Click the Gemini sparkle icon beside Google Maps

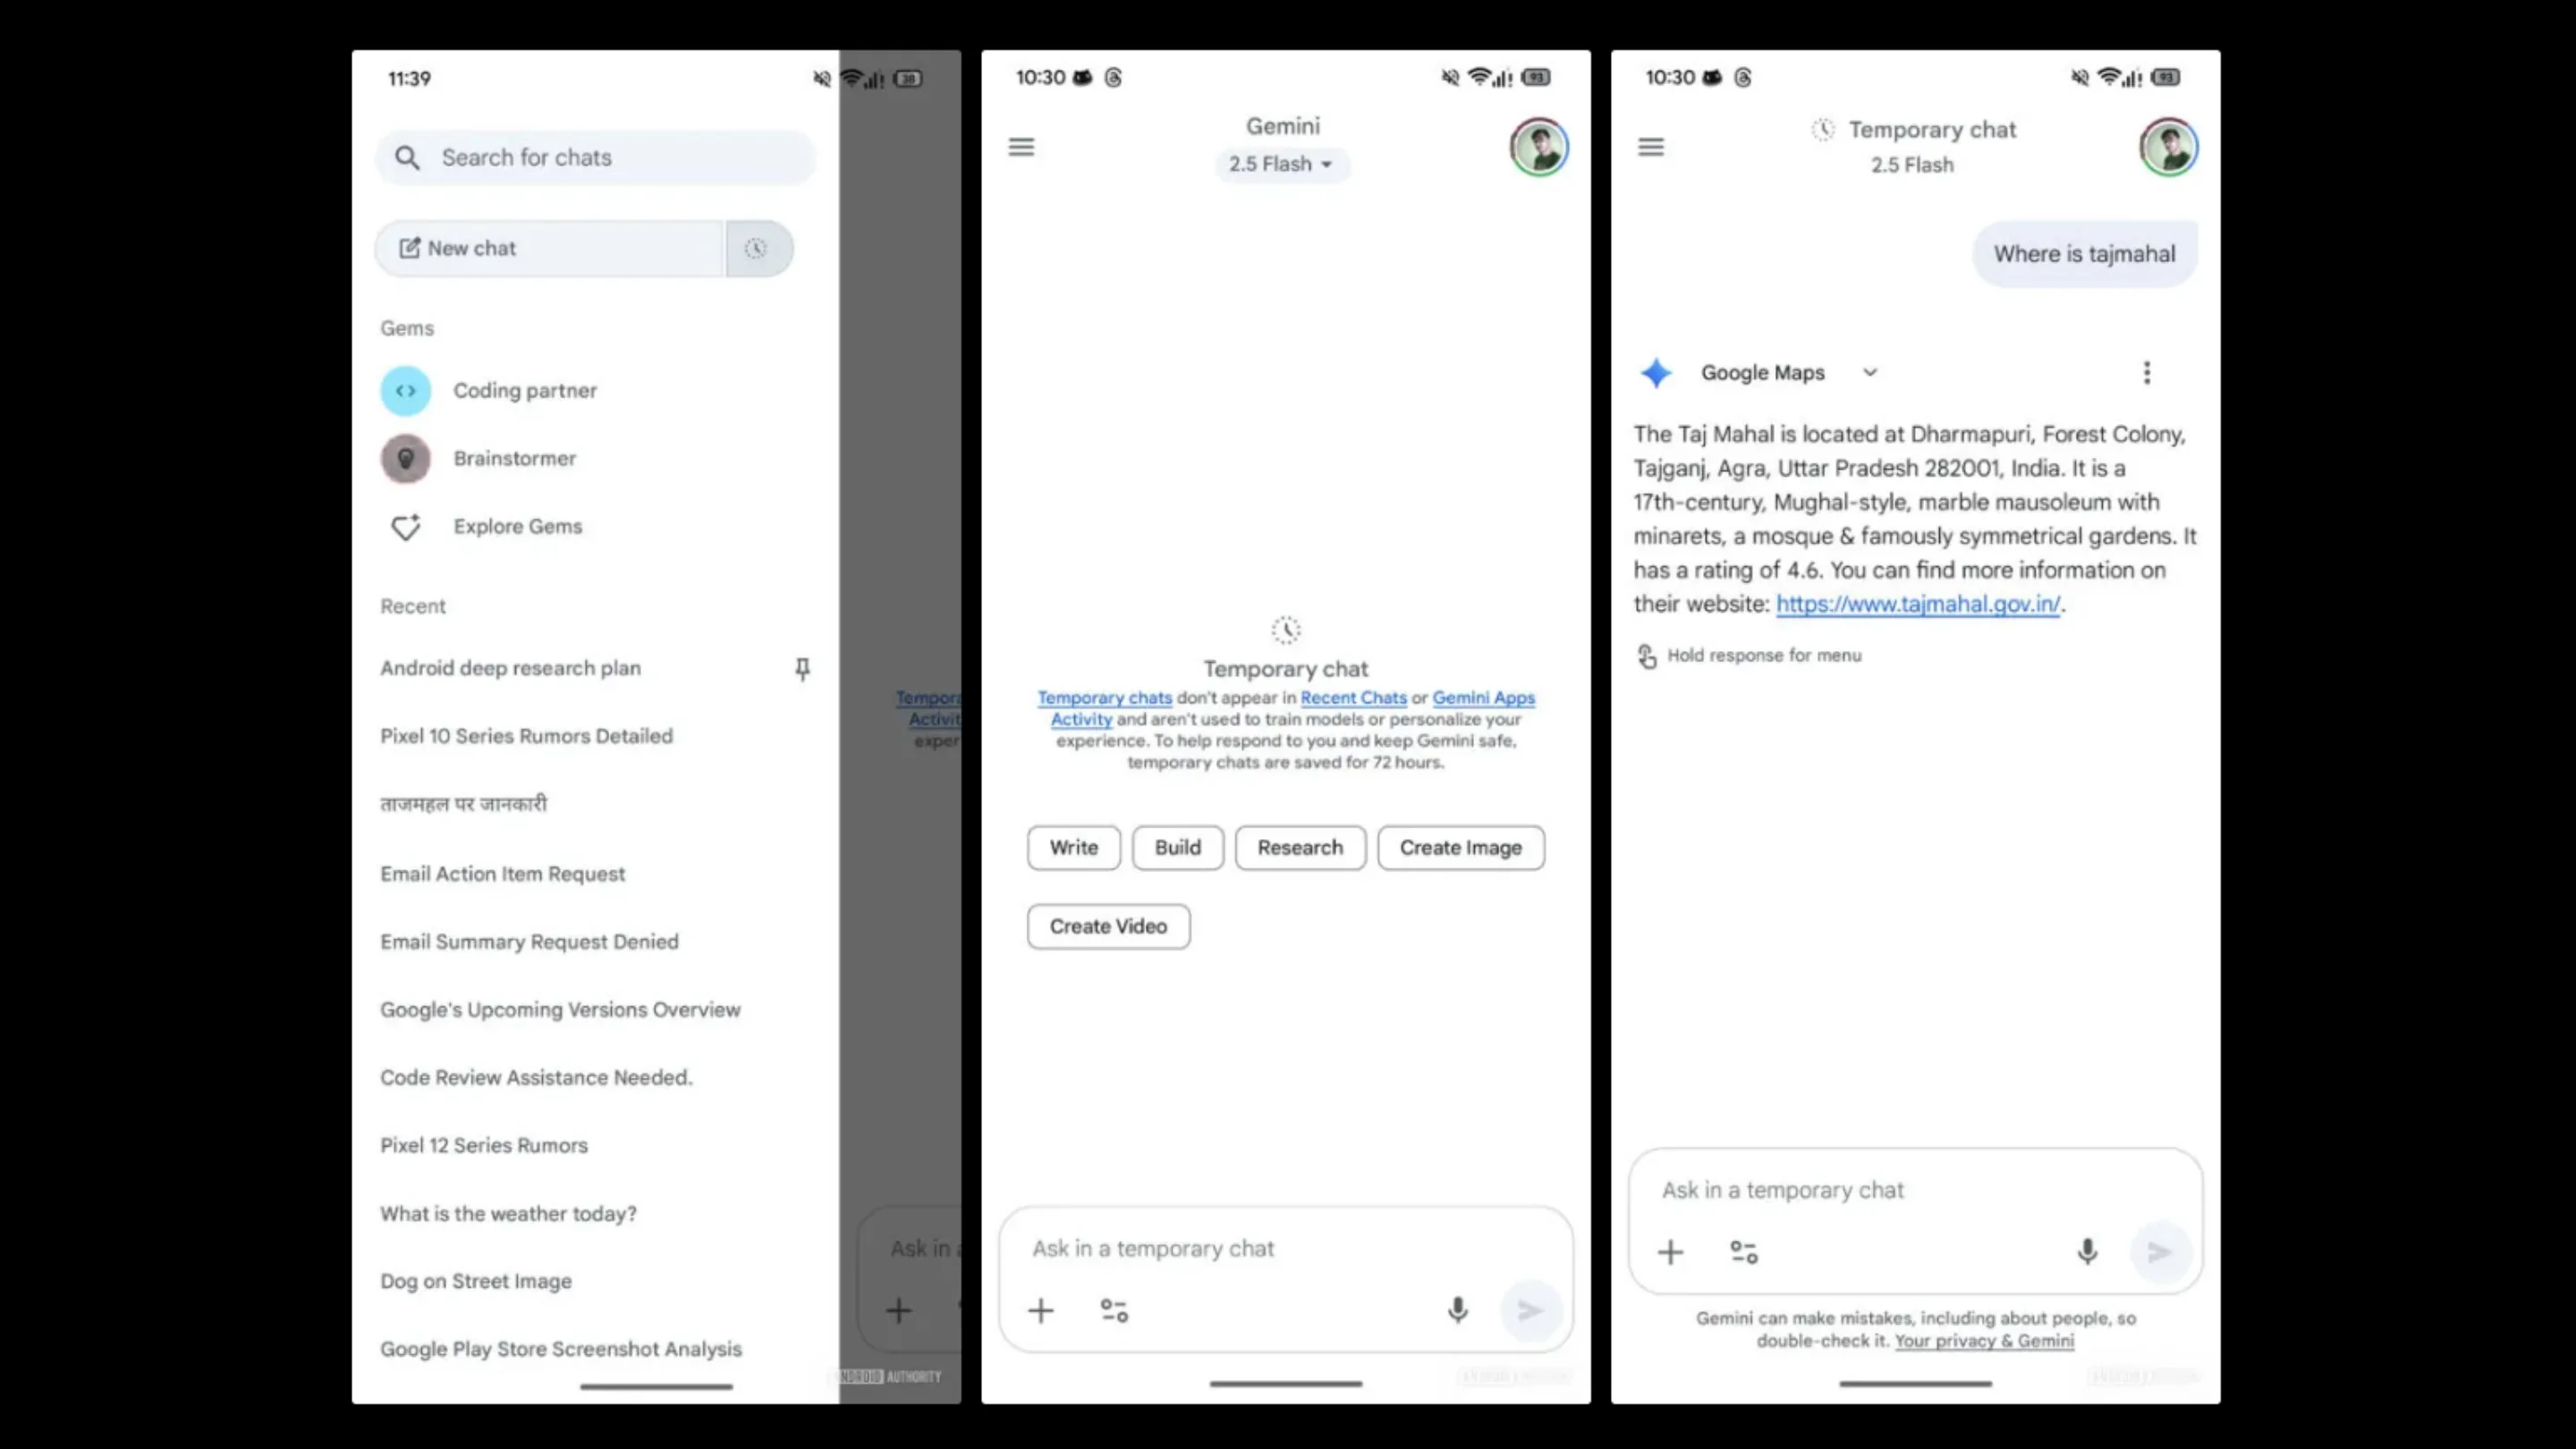[x=1656, y=373]
